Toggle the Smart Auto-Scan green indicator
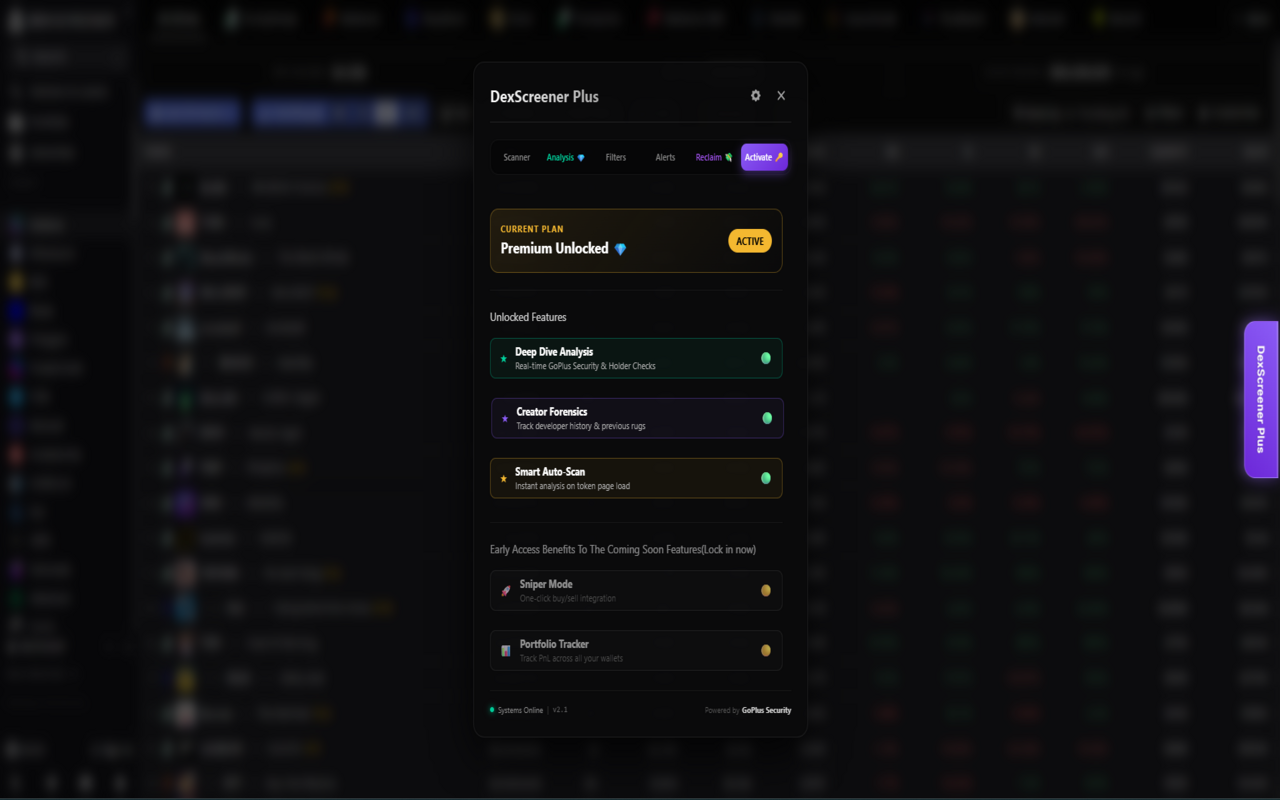 click(766, 478)
